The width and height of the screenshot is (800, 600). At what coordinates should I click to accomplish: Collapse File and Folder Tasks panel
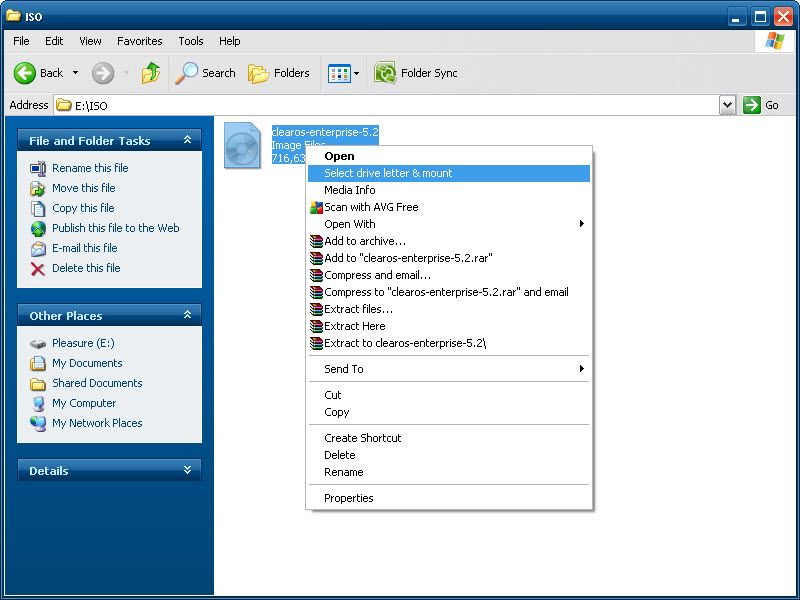(187, 141)
